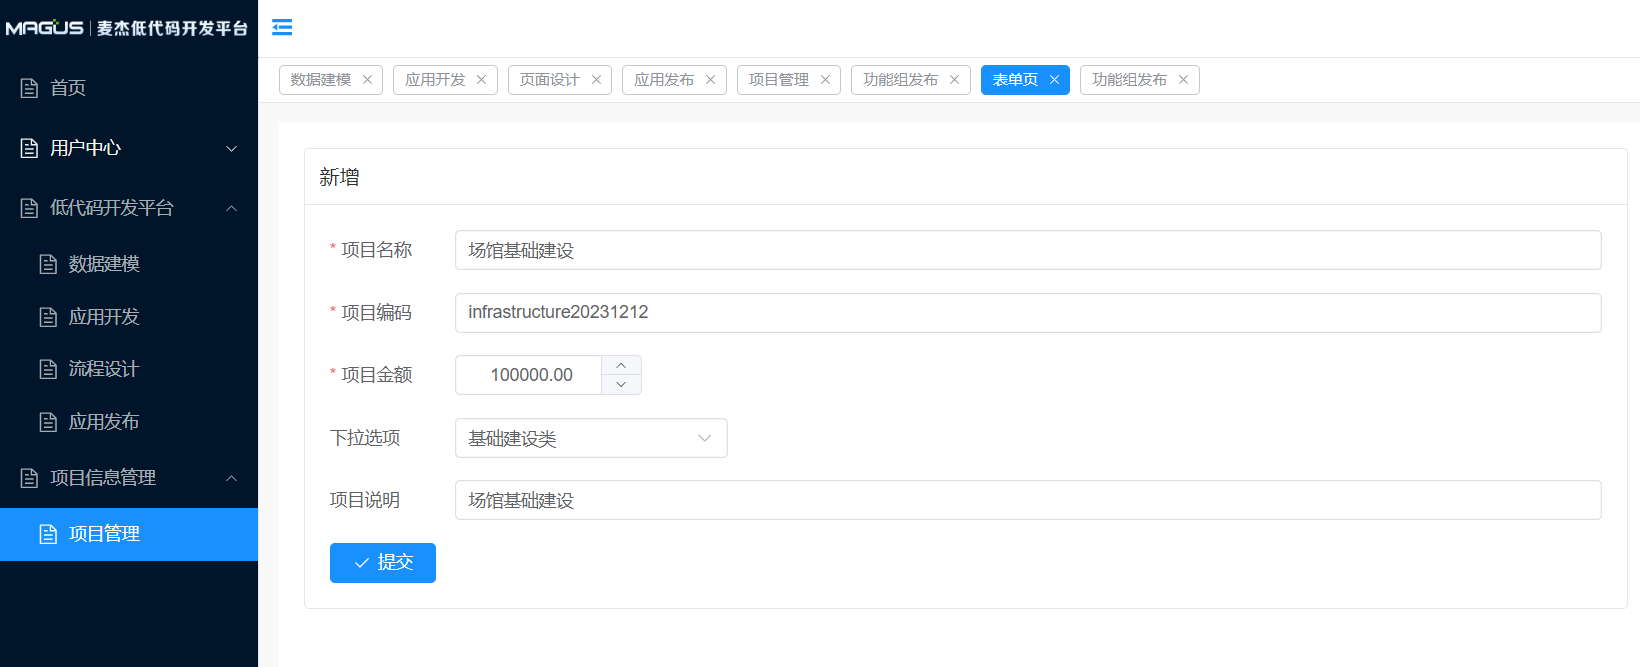The width and height of the screenshot is (1640, 667).
Task: Switch to the 项目管理 tab
Action: (778, 80)
